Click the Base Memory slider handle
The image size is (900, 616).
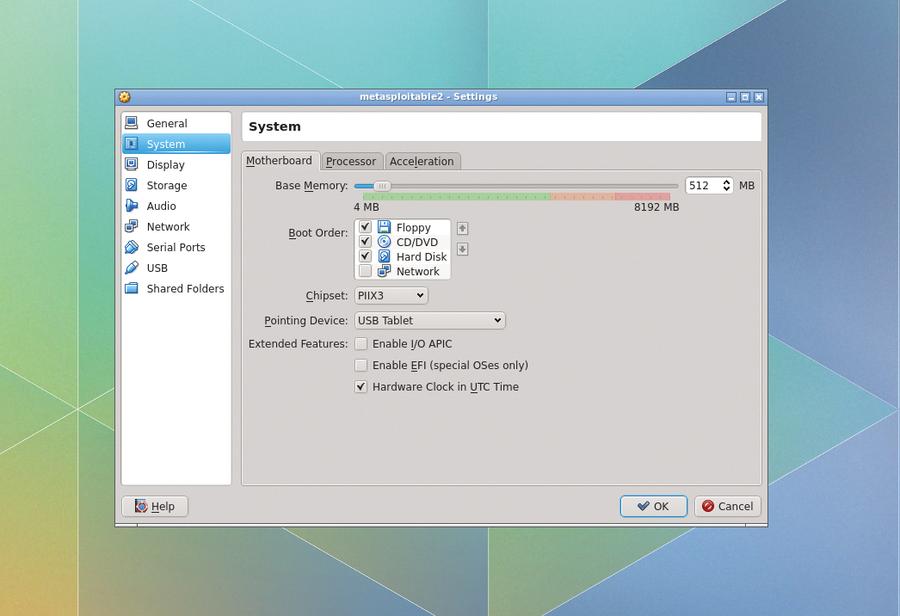[381, 186]
